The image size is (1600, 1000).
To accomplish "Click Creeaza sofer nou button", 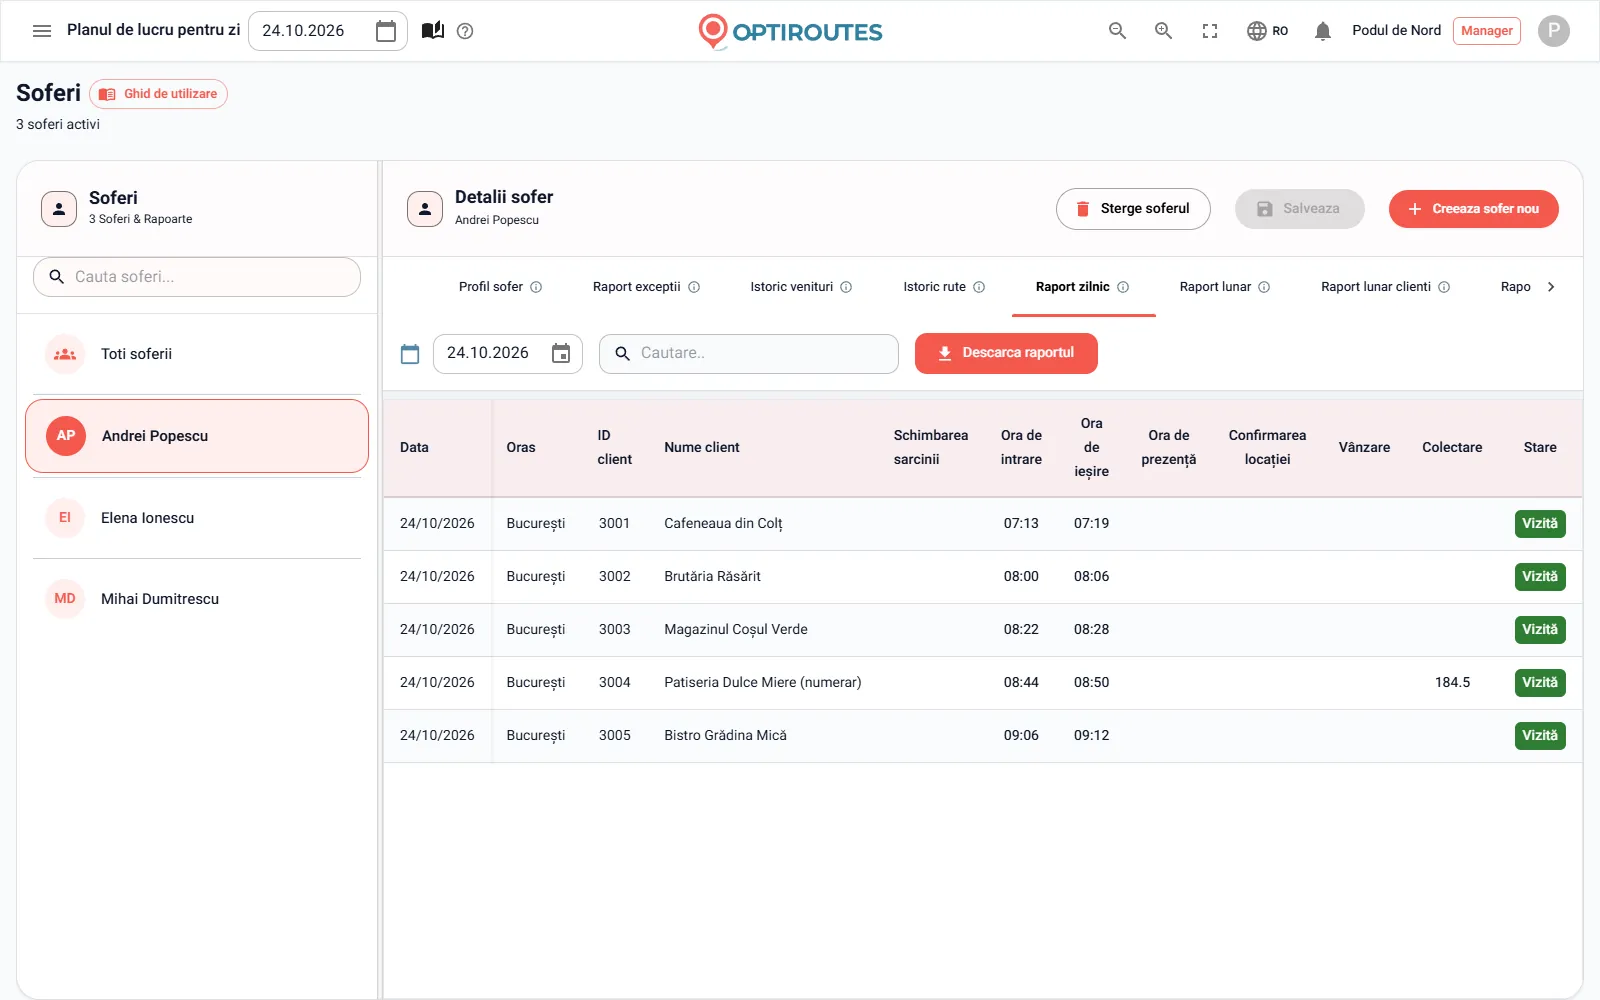I will (1473, 209).
